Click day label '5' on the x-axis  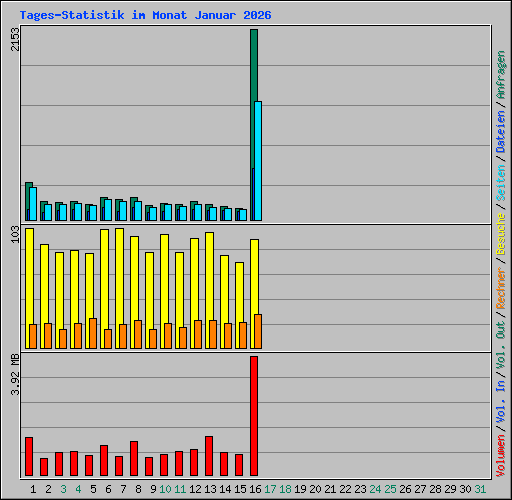(x=93, y=489)
